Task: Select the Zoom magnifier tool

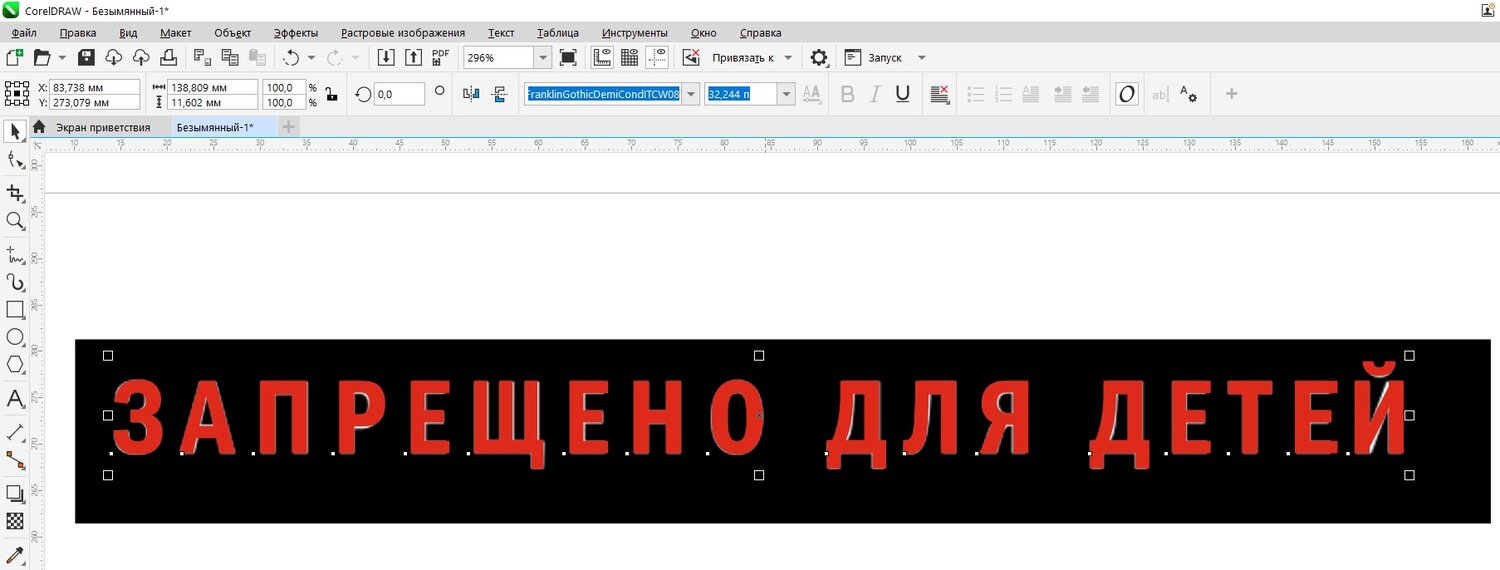Action: tap(15, 220)
